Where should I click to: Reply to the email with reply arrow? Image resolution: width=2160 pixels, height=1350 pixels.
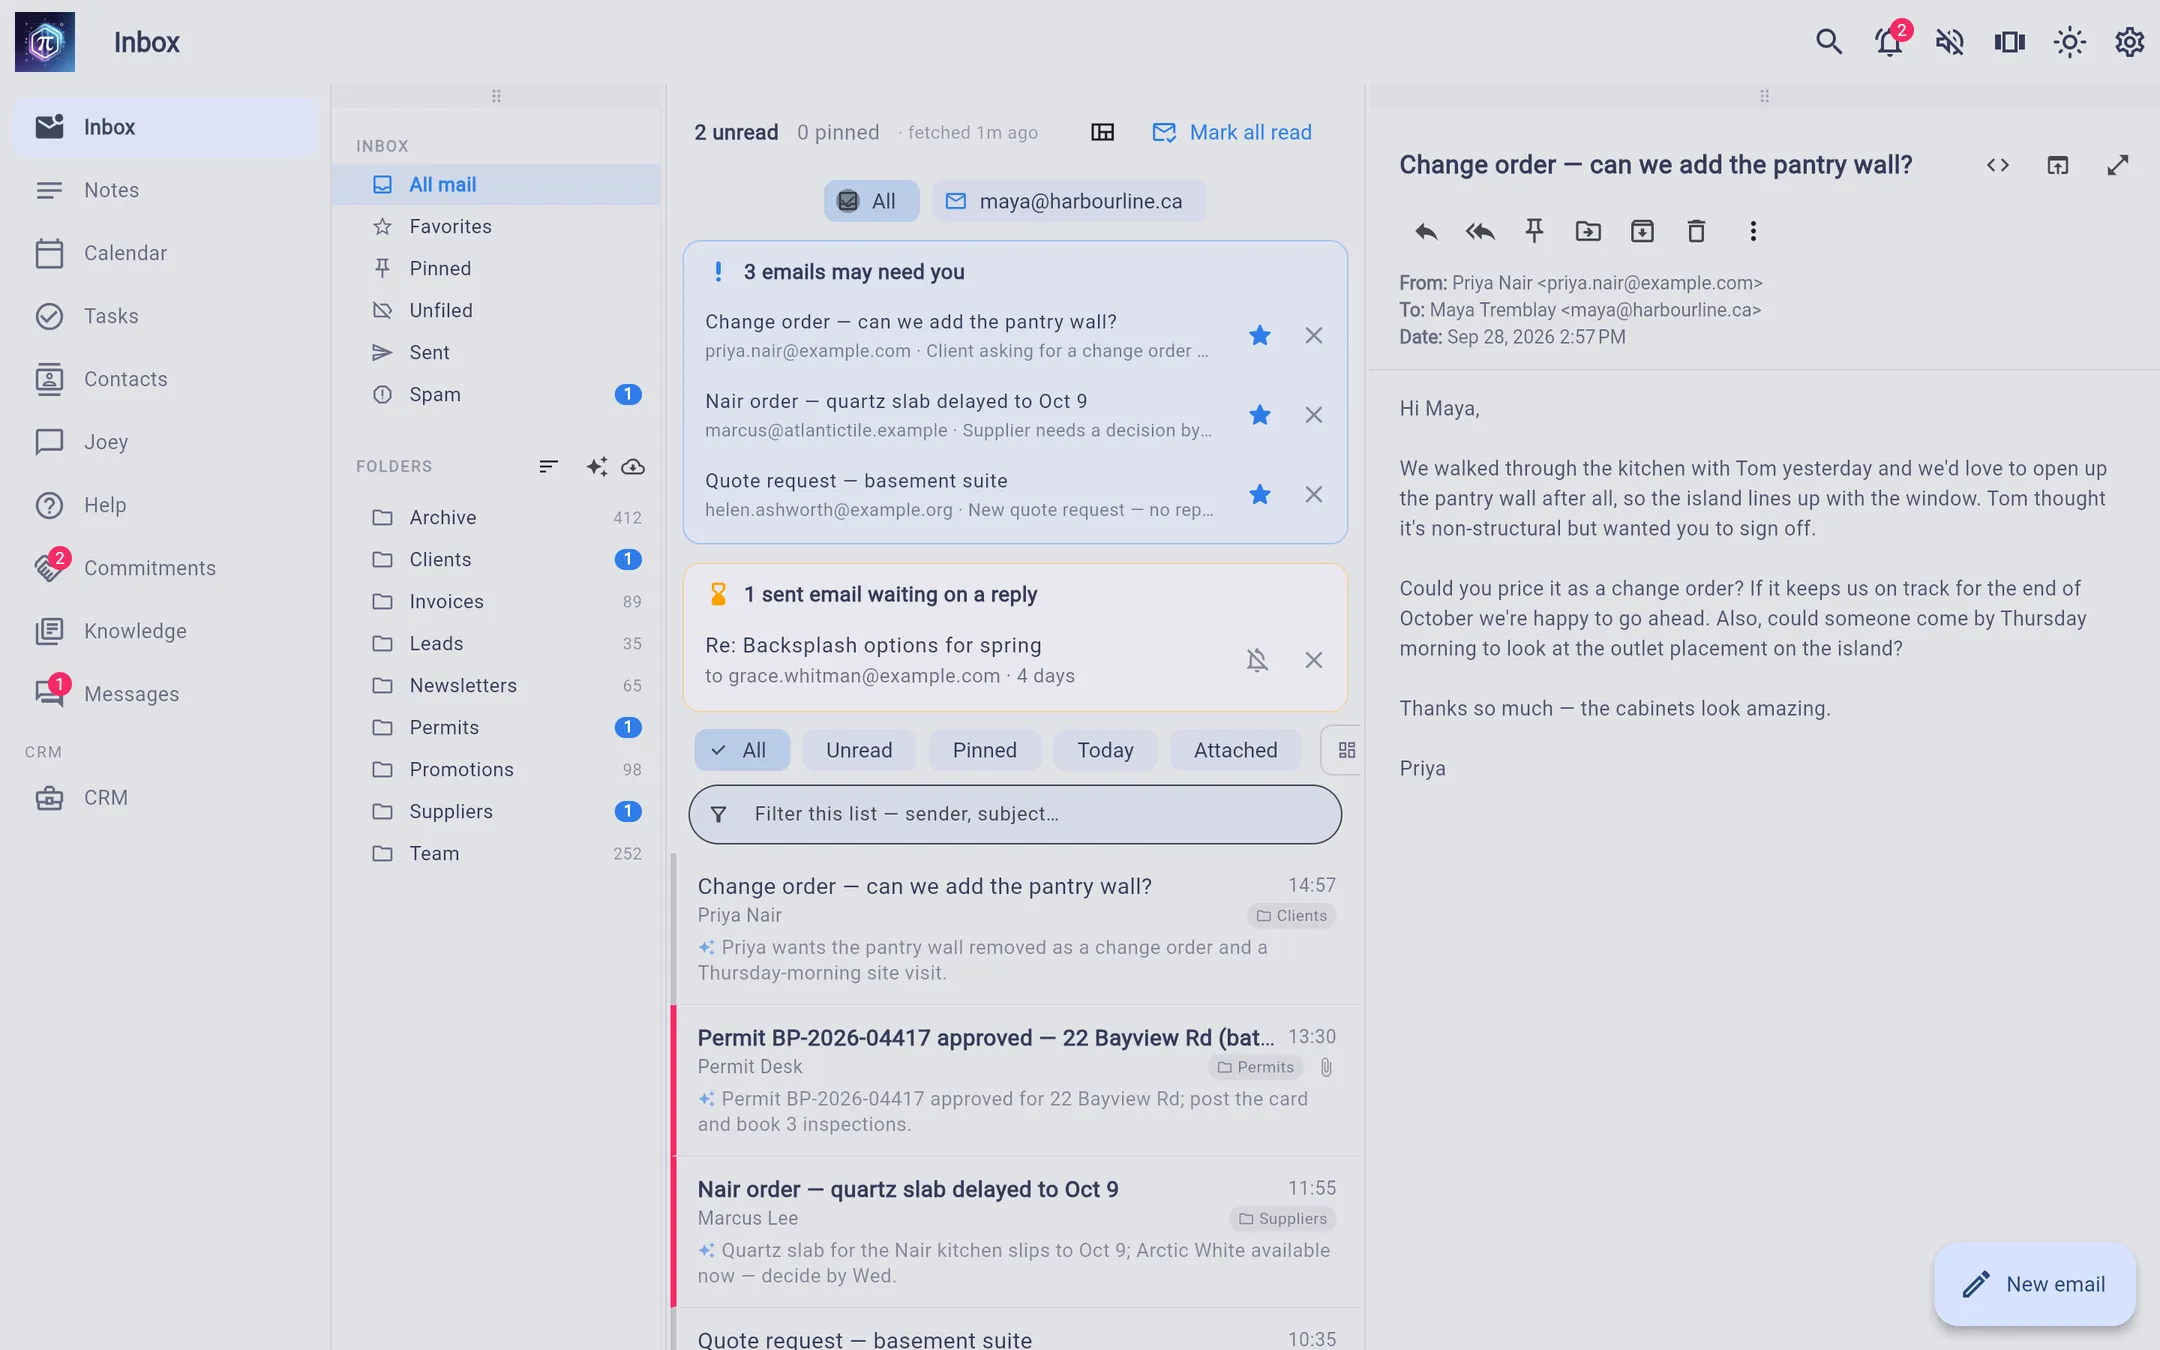[1426, 232]
